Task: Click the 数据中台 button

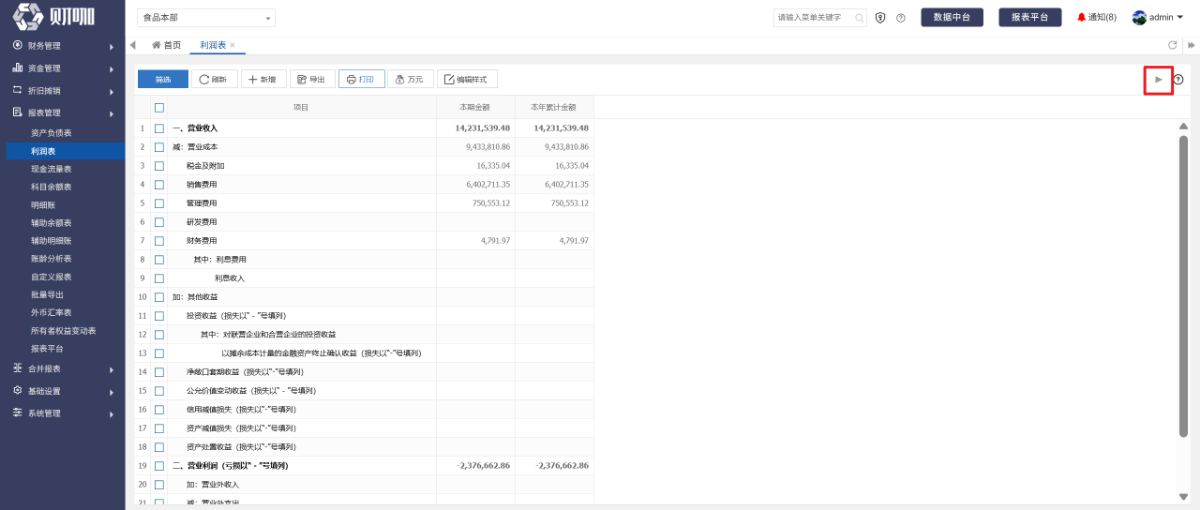Action: [951, 18]
